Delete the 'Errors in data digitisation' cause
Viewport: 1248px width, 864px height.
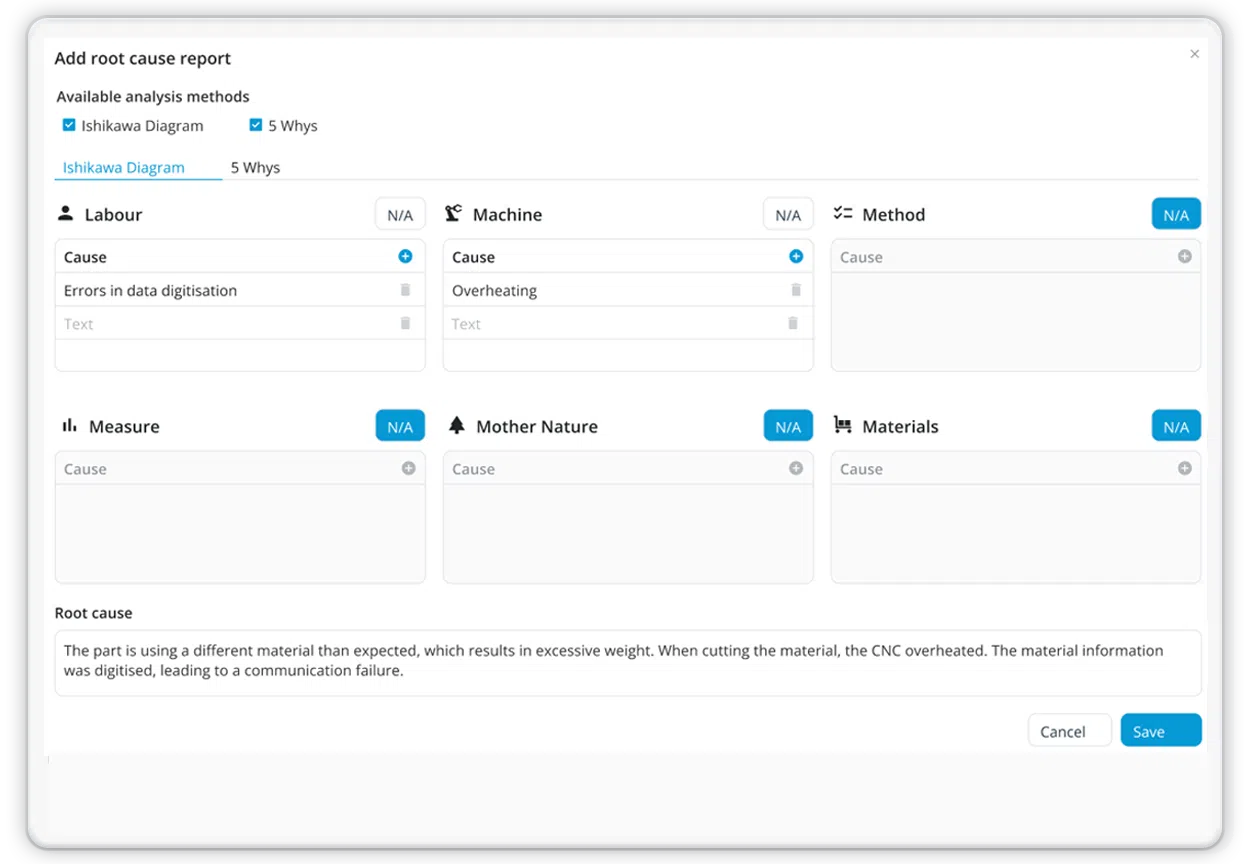(x=405, y=290)
